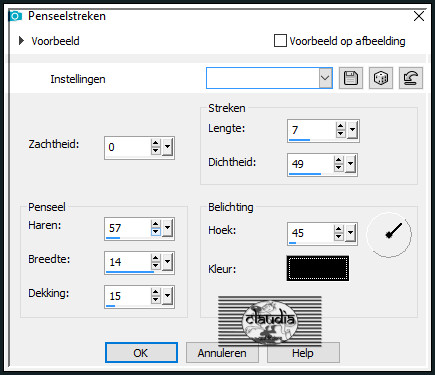435x375 pixels.
Task: Click the save preset floppy disk icon
Action: (351, 78)
